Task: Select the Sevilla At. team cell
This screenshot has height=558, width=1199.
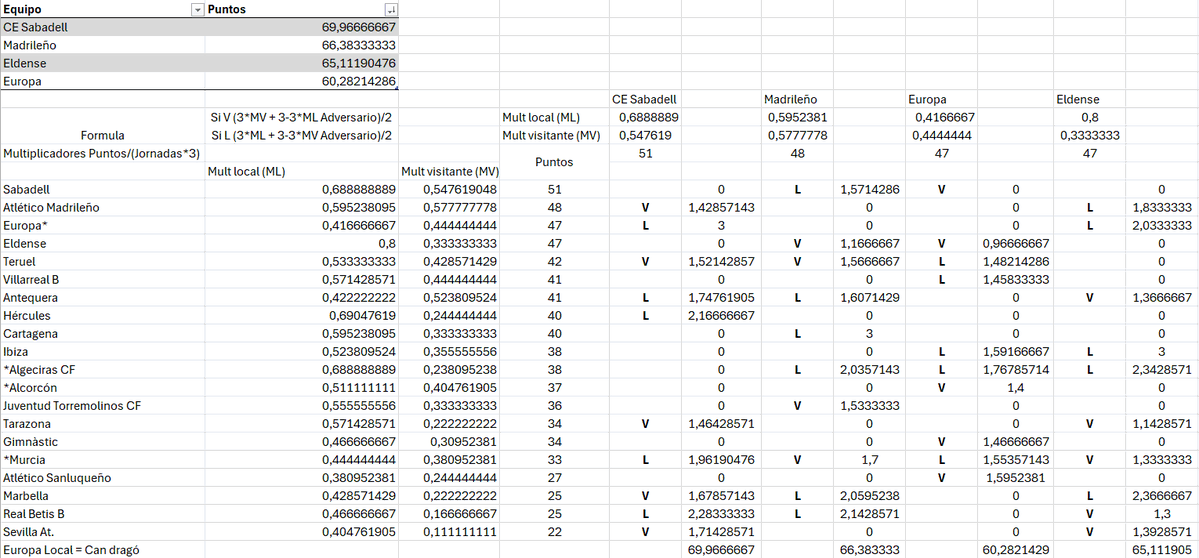Action: point(102,532)
